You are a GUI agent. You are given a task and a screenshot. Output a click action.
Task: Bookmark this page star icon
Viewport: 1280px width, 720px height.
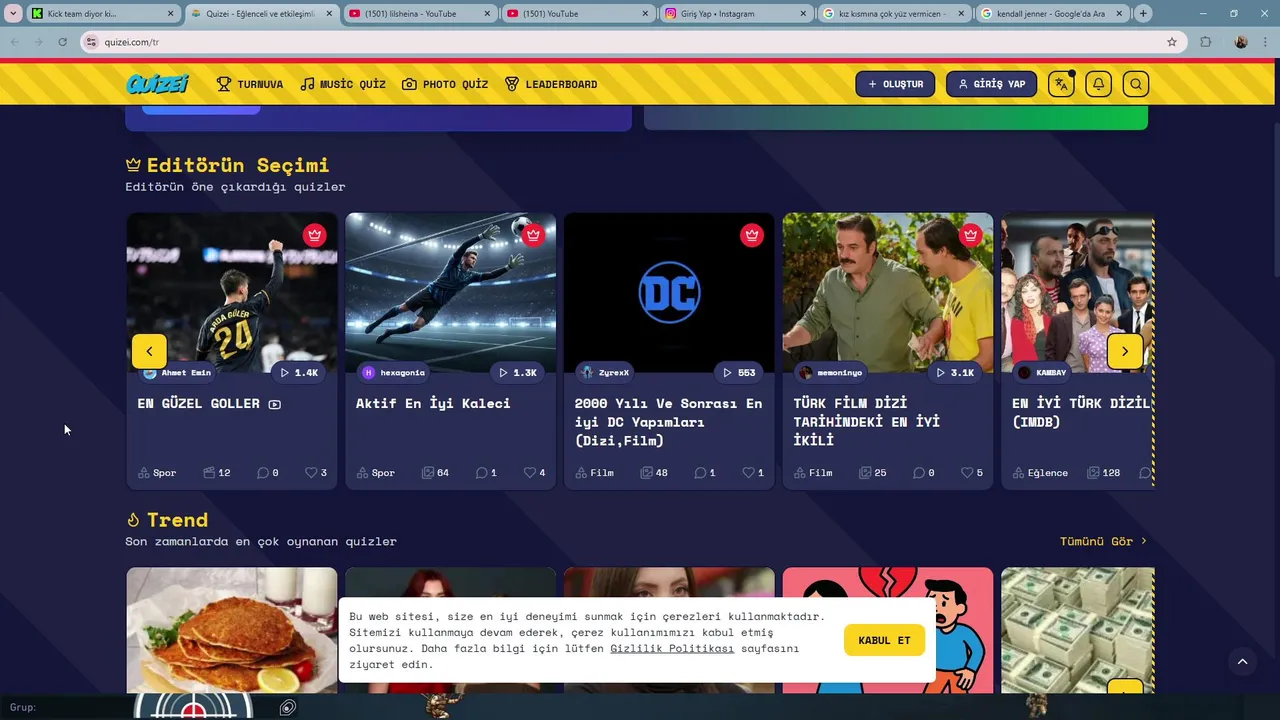(1172, 42)
